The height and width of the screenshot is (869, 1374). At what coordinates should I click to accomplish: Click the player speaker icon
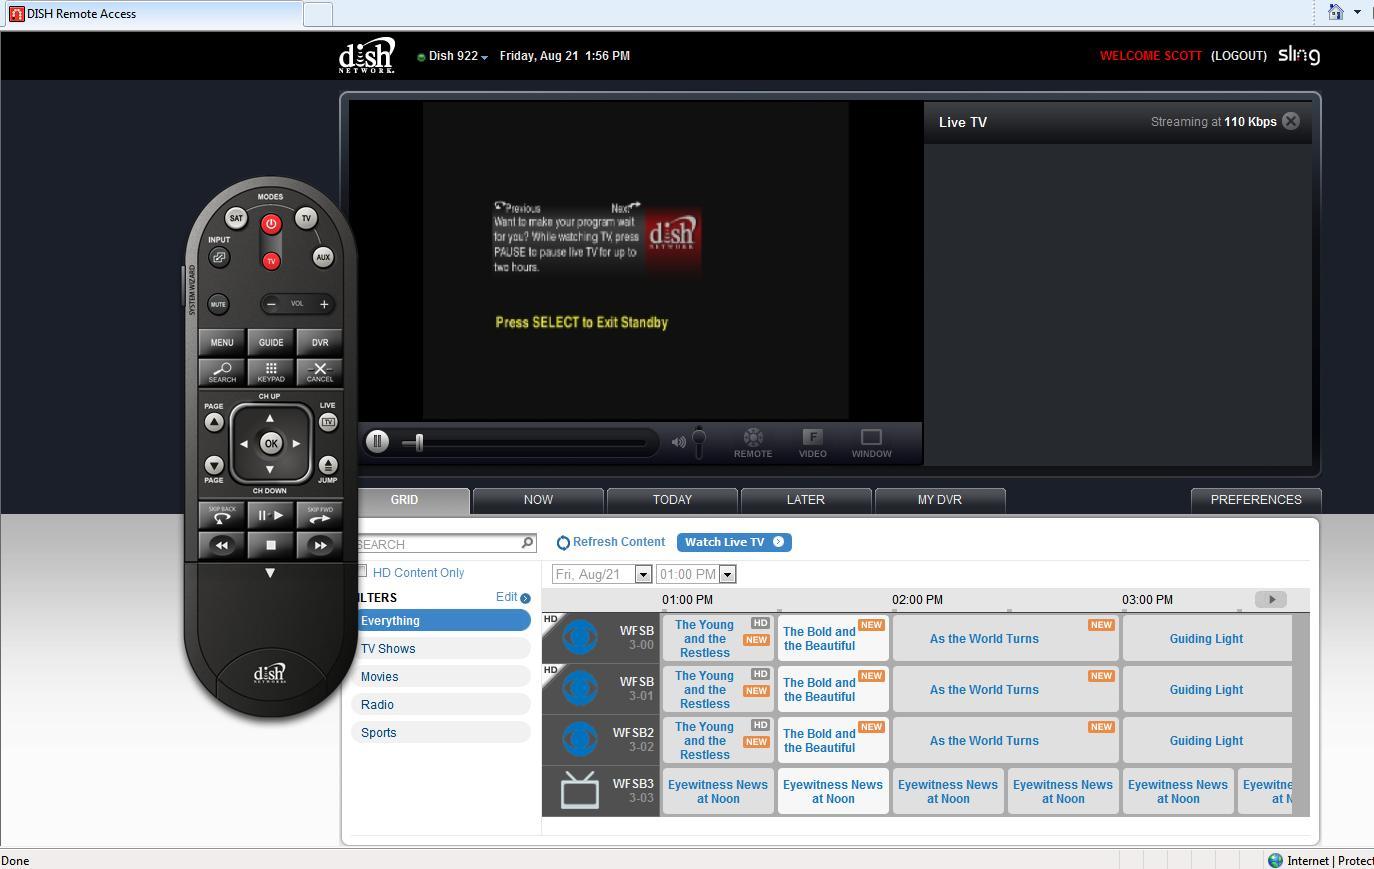tap(678, 442)
